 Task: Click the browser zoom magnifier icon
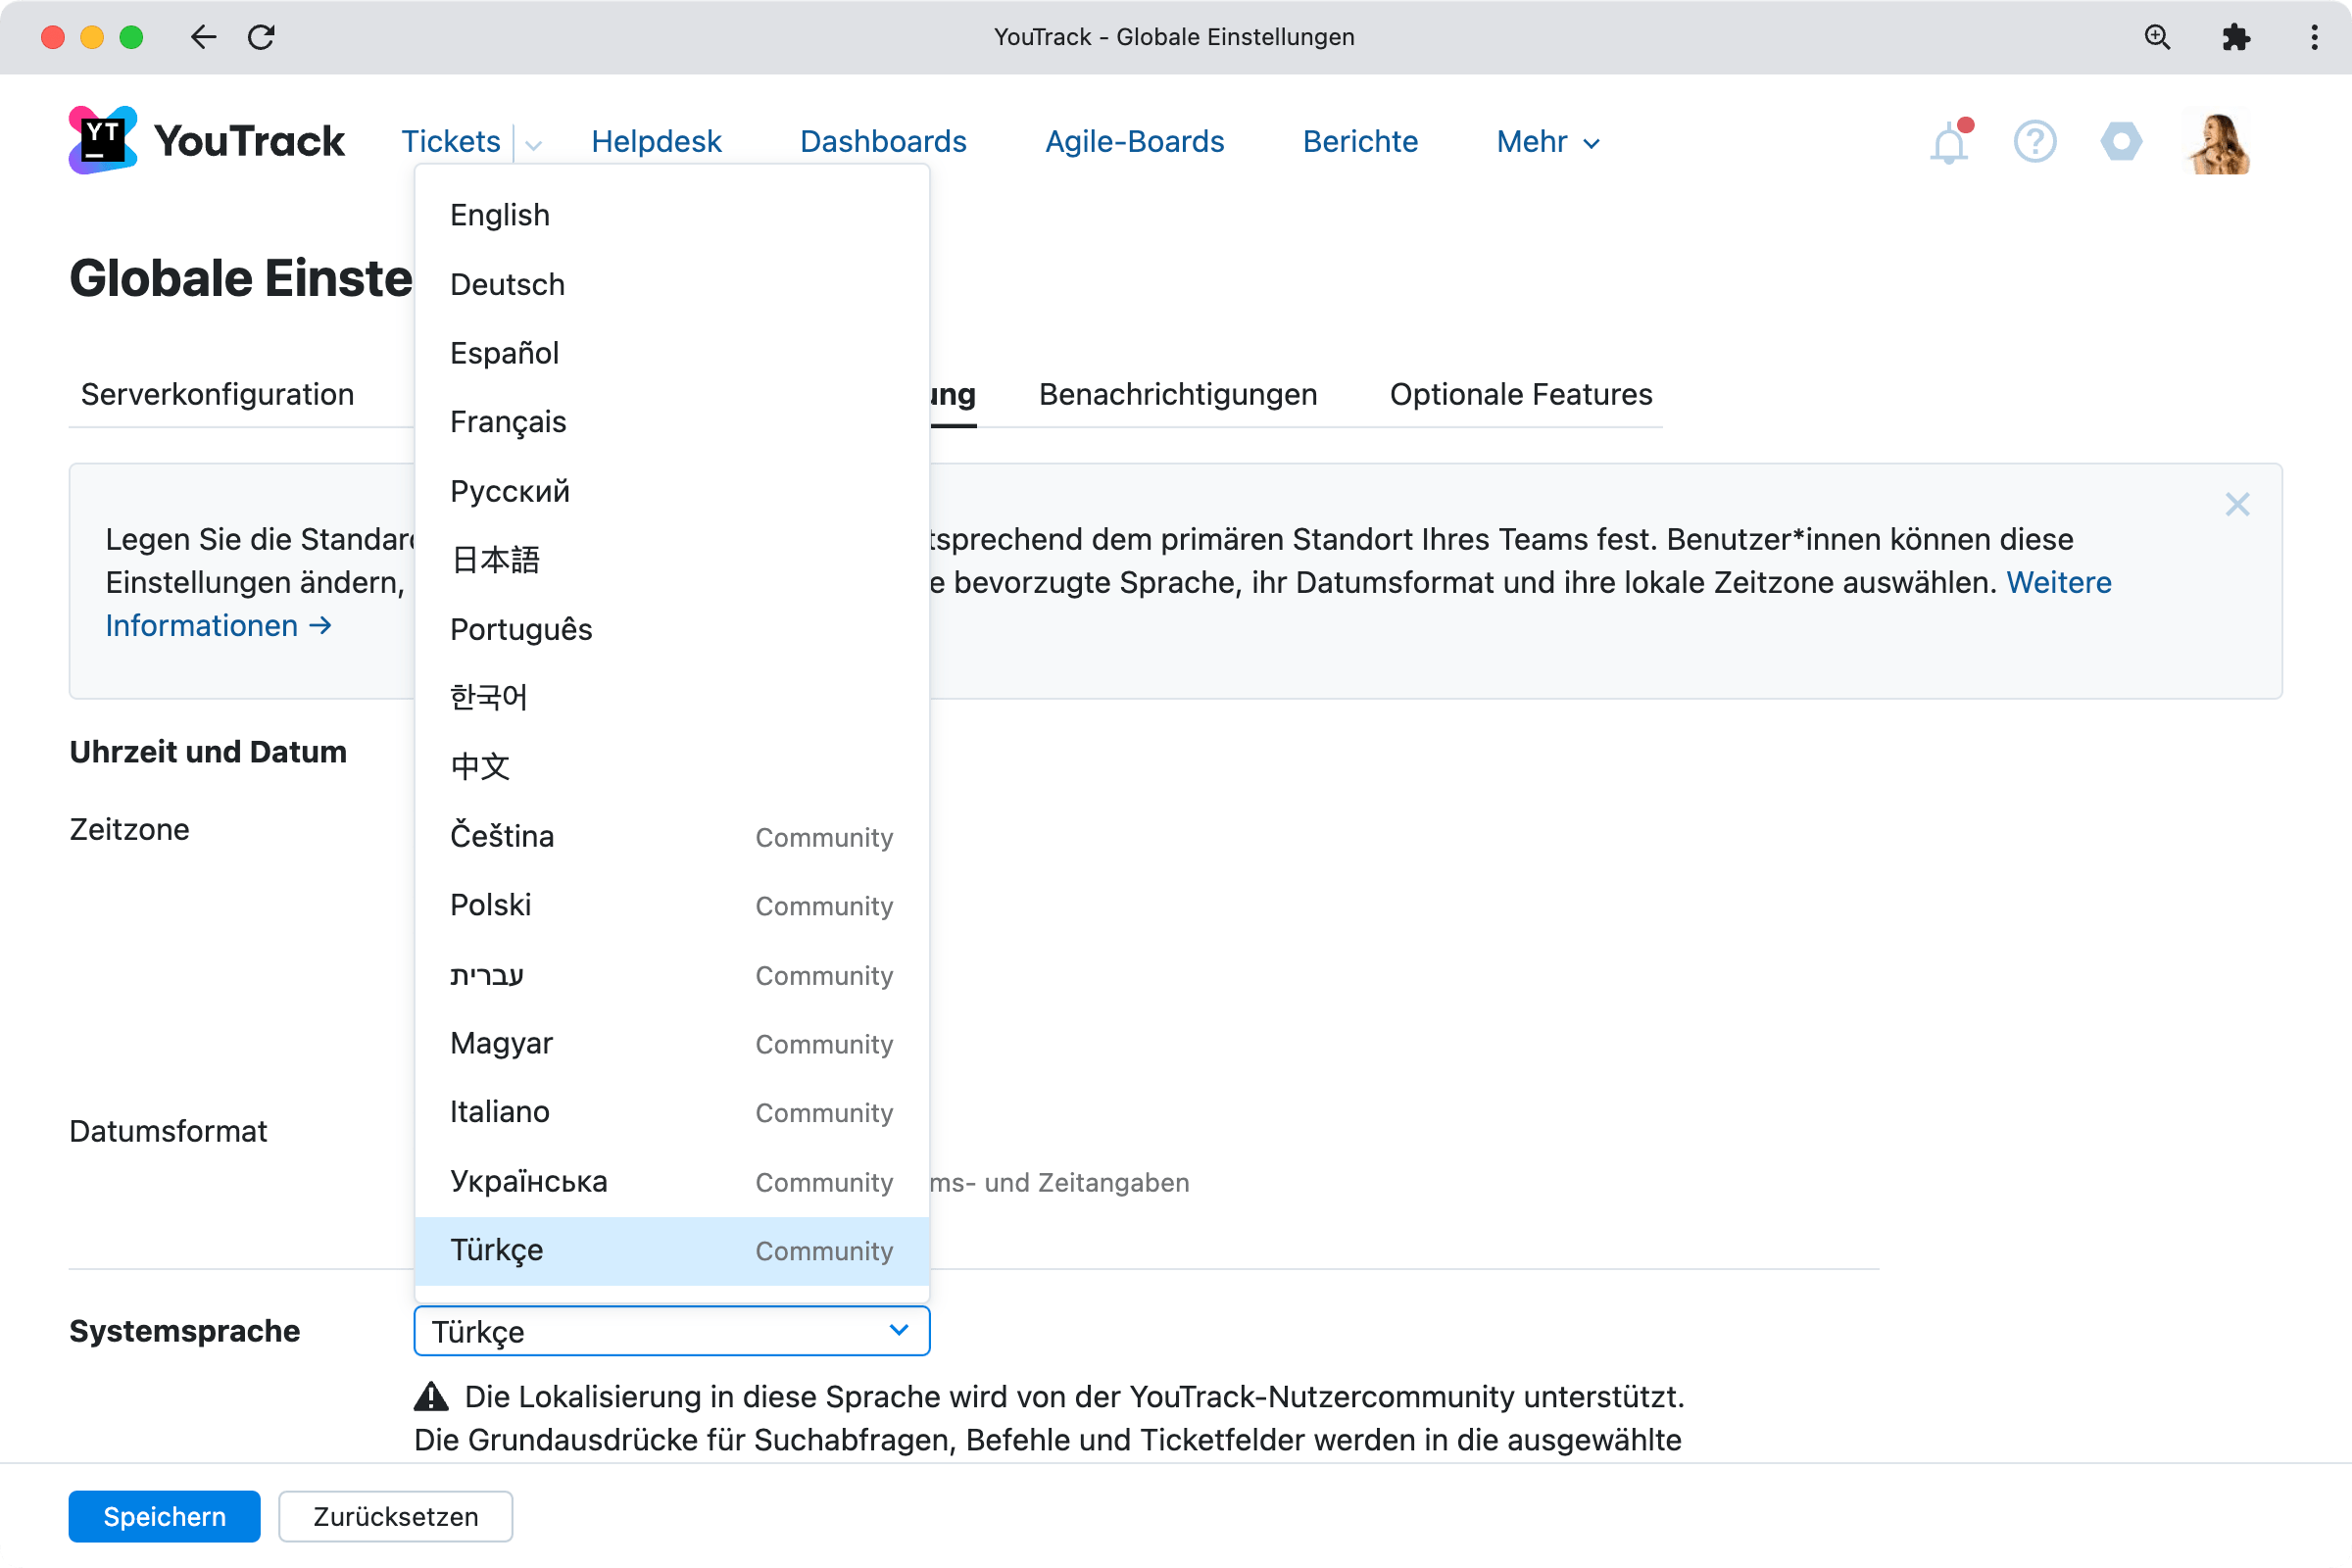2157,37
